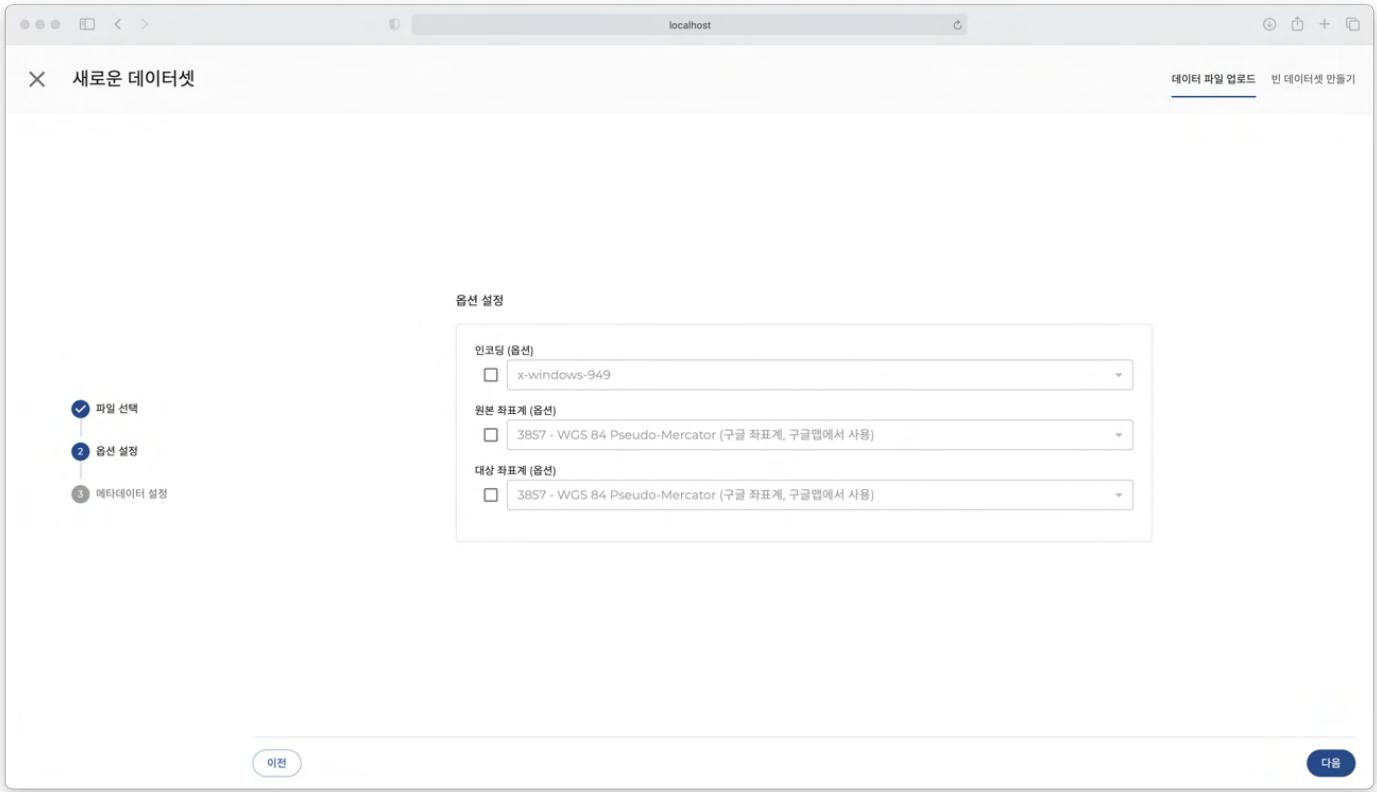Click the privacy shield icon by address bar

tap(394, 25)
